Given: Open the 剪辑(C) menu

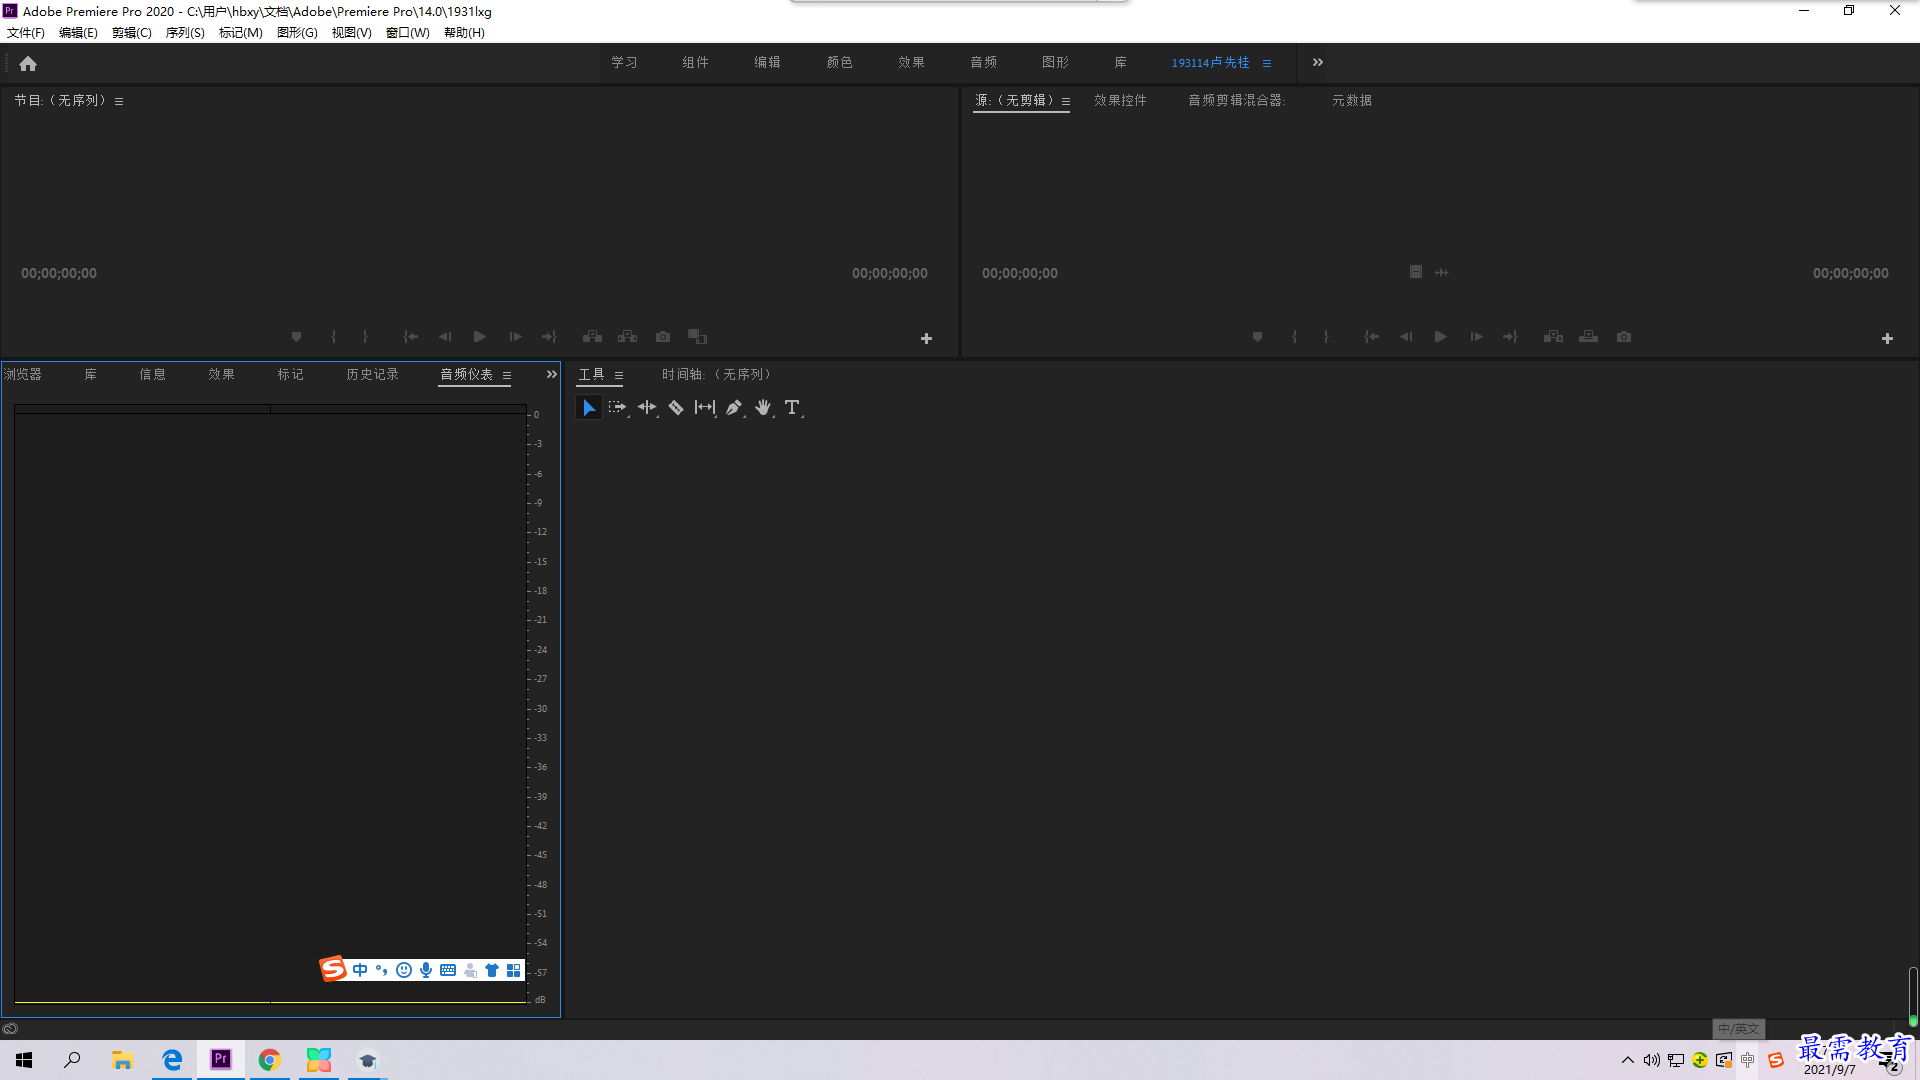Looking at the screenshot, I should pos(132,33).
